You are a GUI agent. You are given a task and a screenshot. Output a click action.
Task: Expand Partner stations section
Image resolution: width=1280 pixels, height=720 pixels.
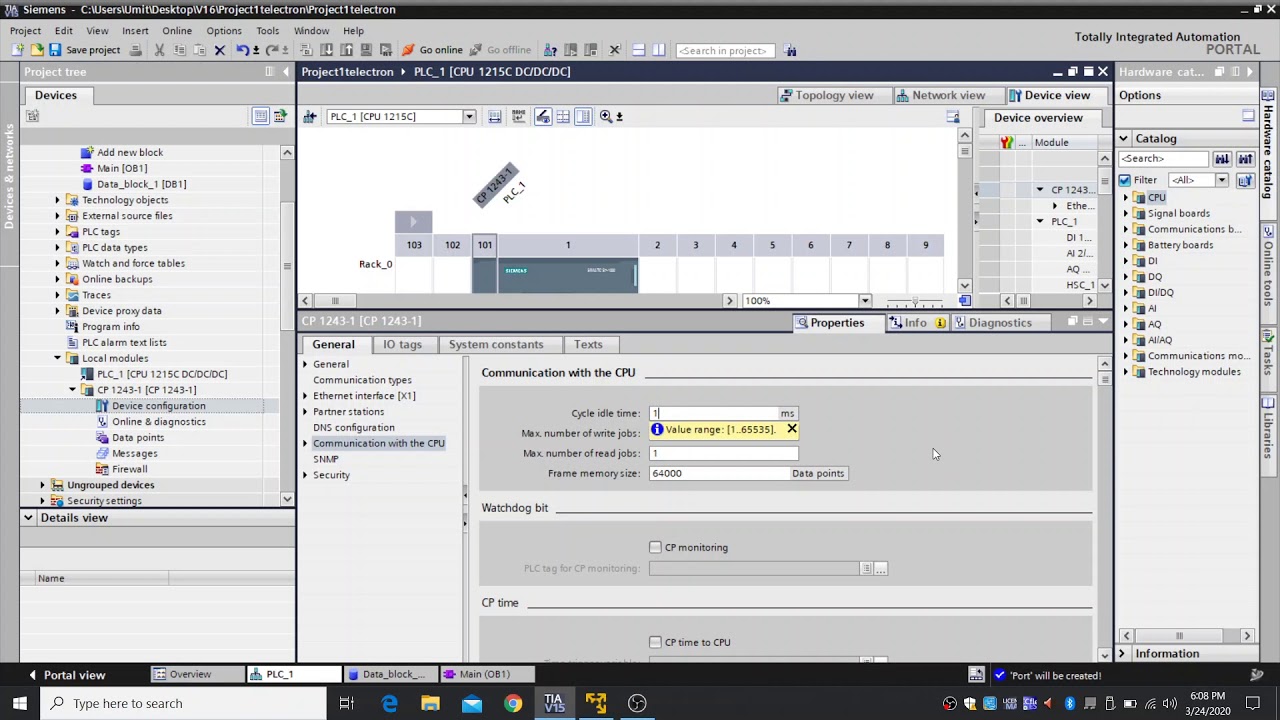tap(306, 412)
